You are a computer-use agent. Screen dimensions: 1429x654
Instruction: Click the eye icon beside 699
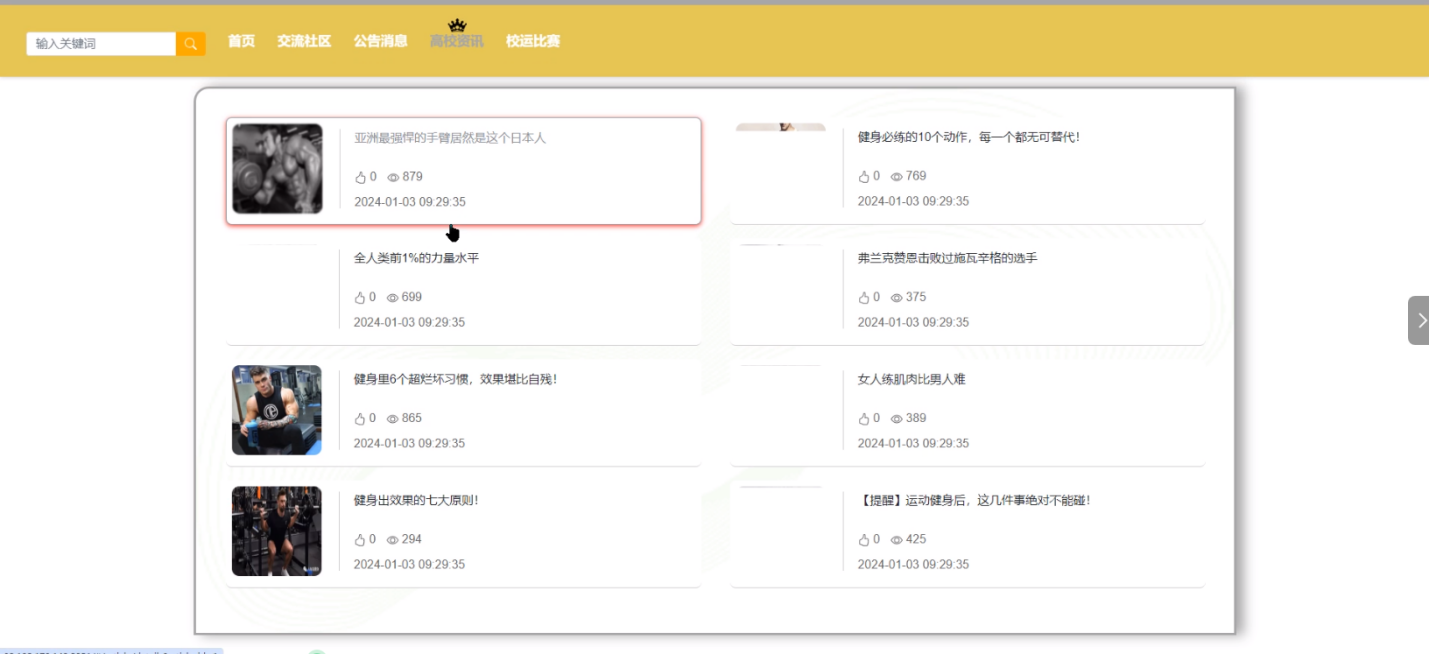(x=393, y=297)
